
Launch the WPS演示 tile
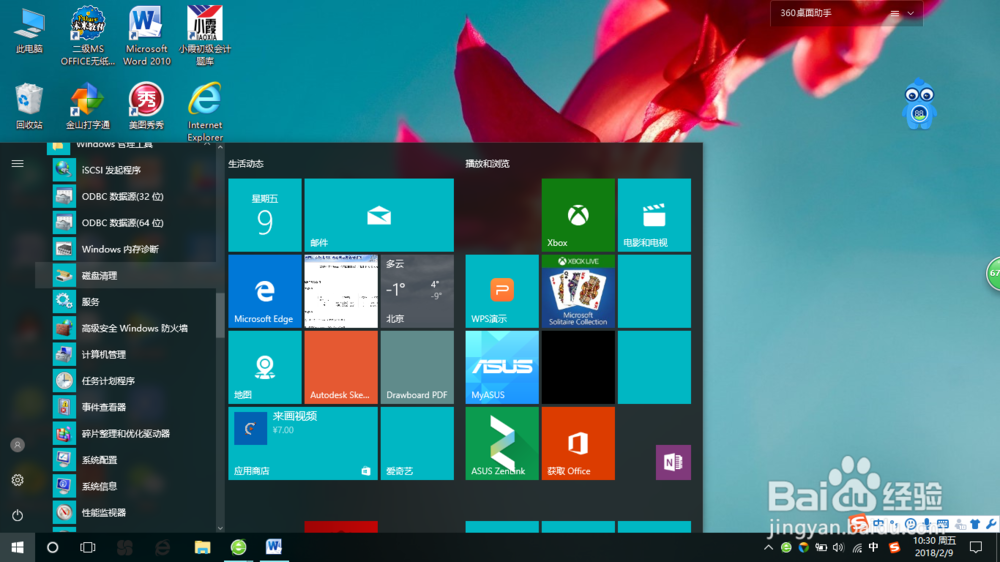(x=502, y=291)
